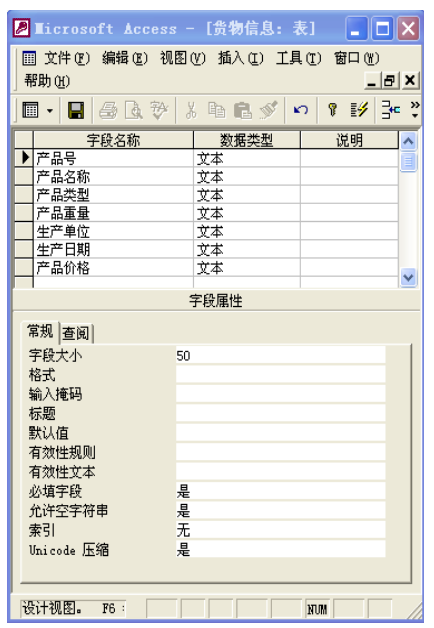Click the row selector for 产品号
Image resolution: width=434 pixels, height=628 pixels.
pos(24,158)
